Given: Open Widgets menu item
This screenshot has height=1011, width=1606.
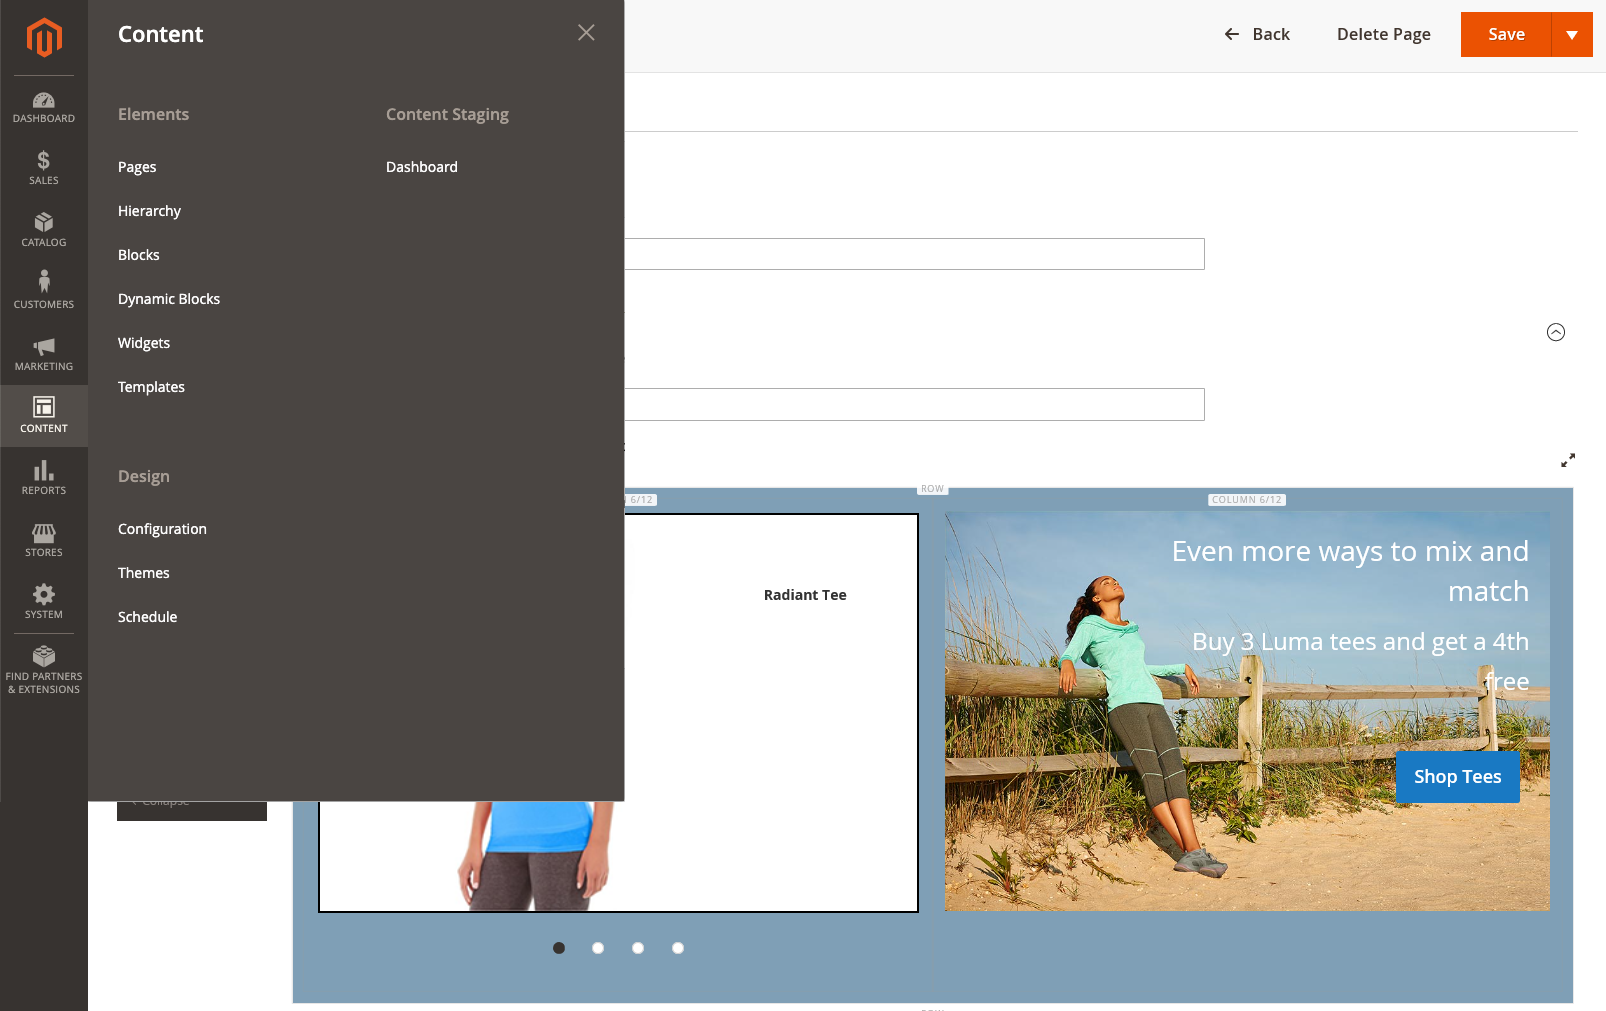Looking at the screenshot, I should (x=144, y=343).
